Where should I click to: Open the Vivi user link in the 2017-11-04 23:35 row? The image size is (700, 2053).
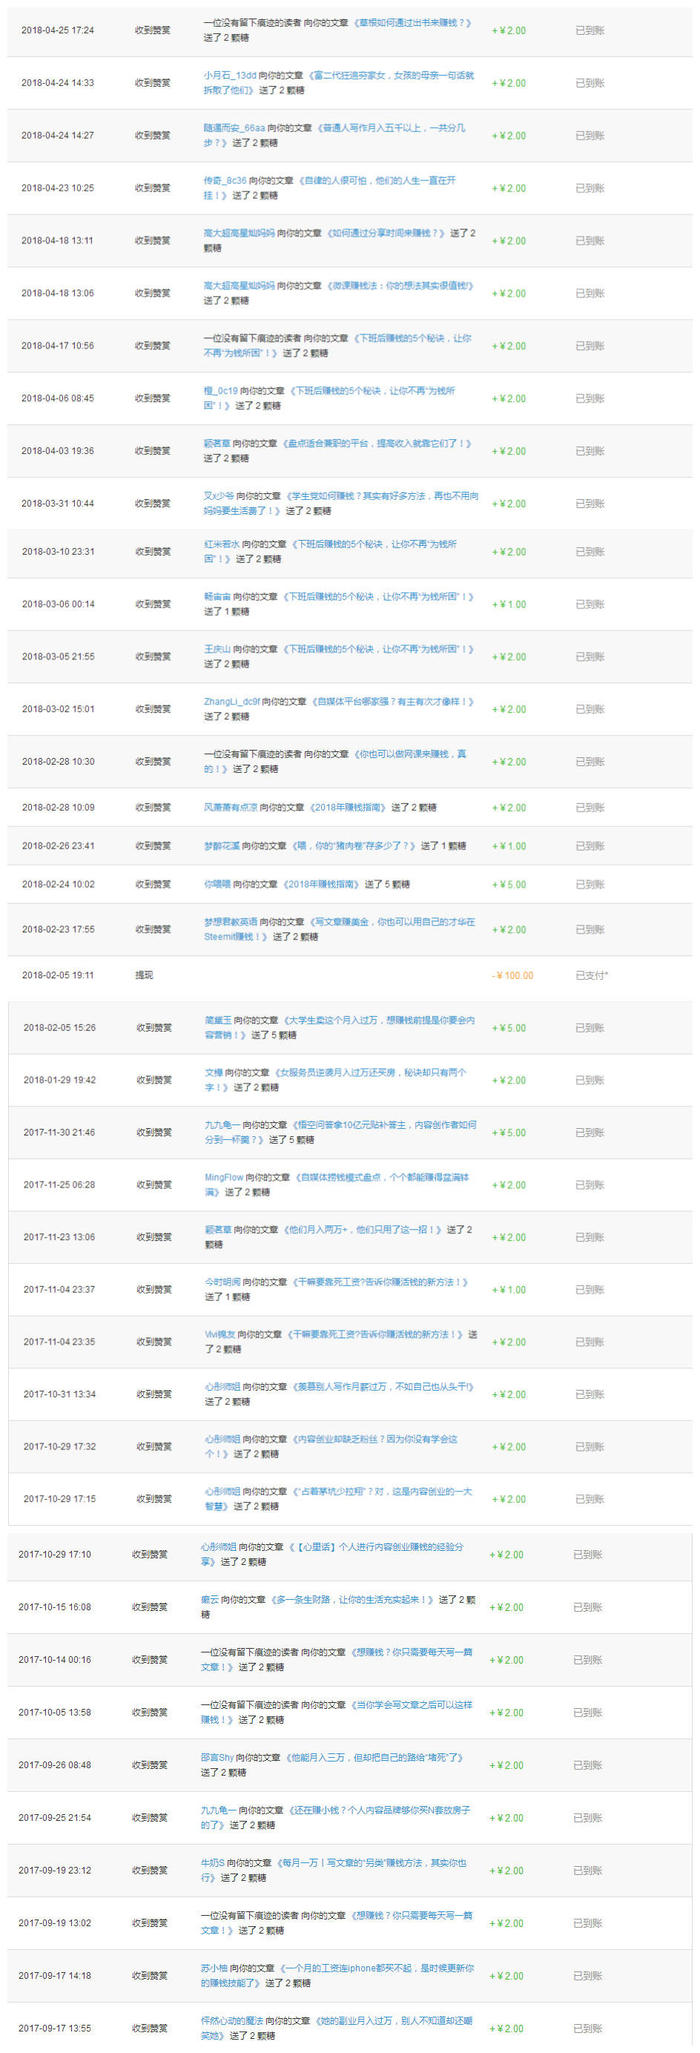point(222,1335)
